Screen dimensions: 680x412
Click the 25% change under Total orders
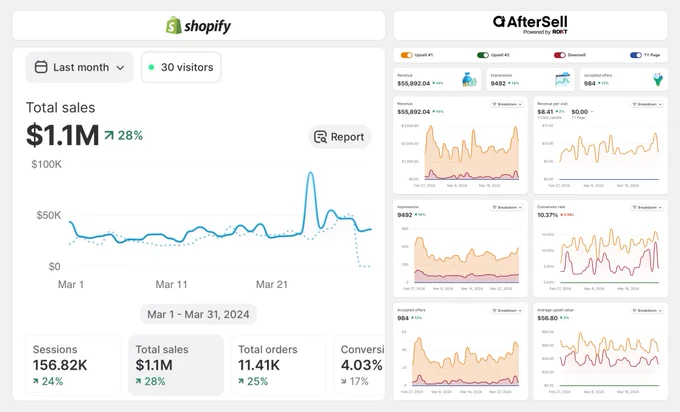coord(258,381)
